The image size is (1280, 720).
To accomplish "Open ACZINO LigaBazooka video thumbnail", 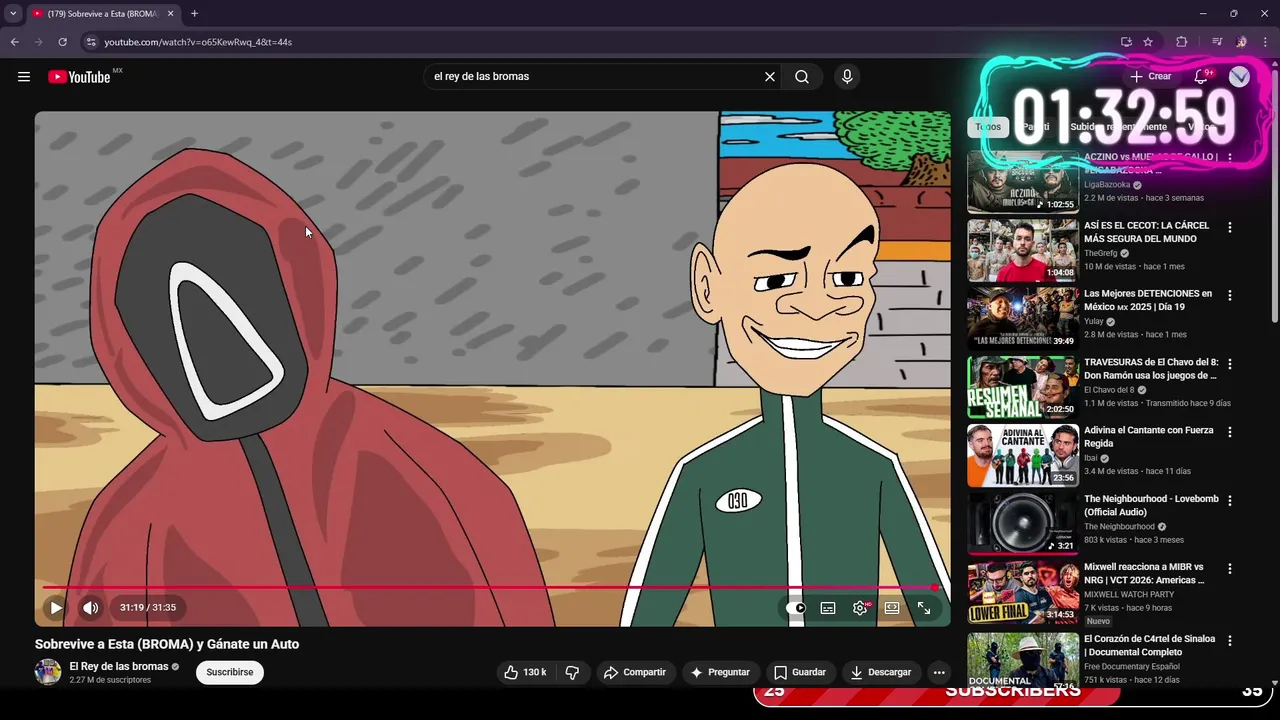I will [1022, 182].
